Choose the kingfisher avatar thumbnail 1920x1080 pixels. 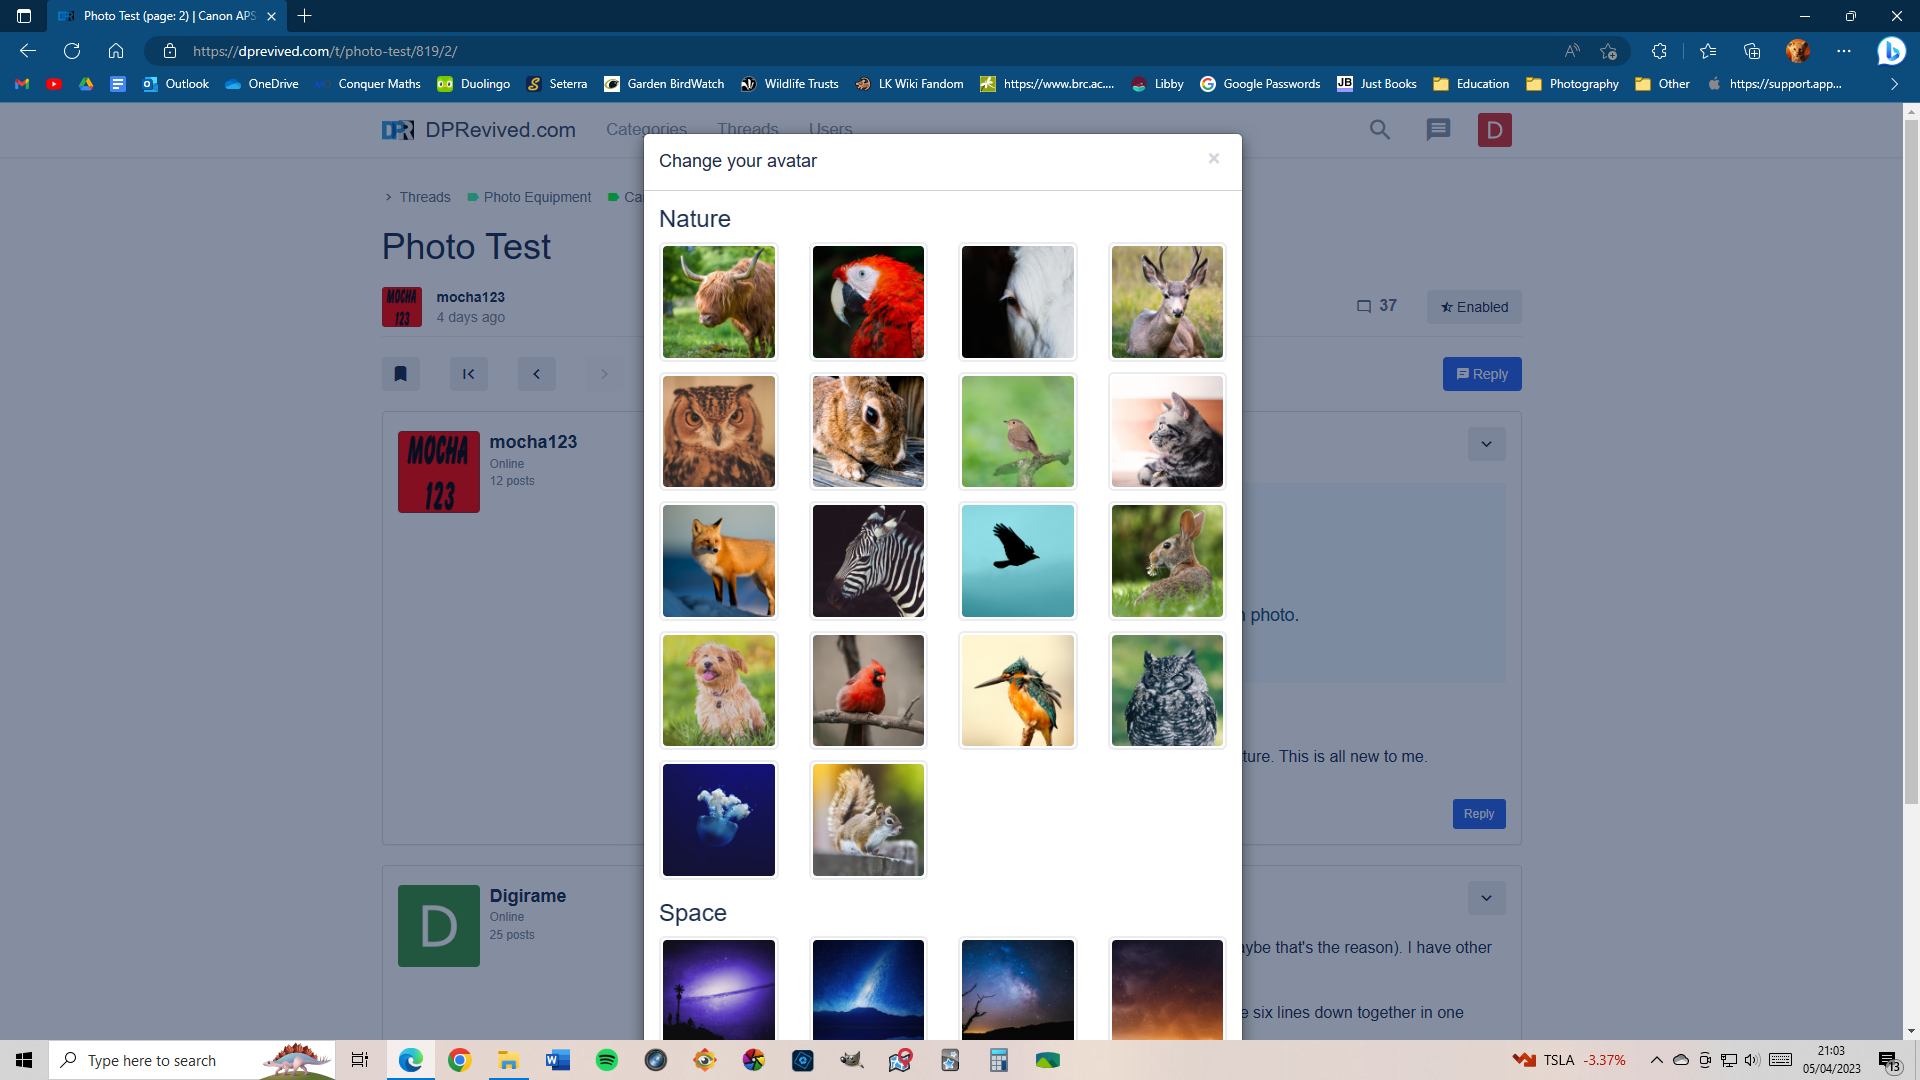click(1017, 690)
